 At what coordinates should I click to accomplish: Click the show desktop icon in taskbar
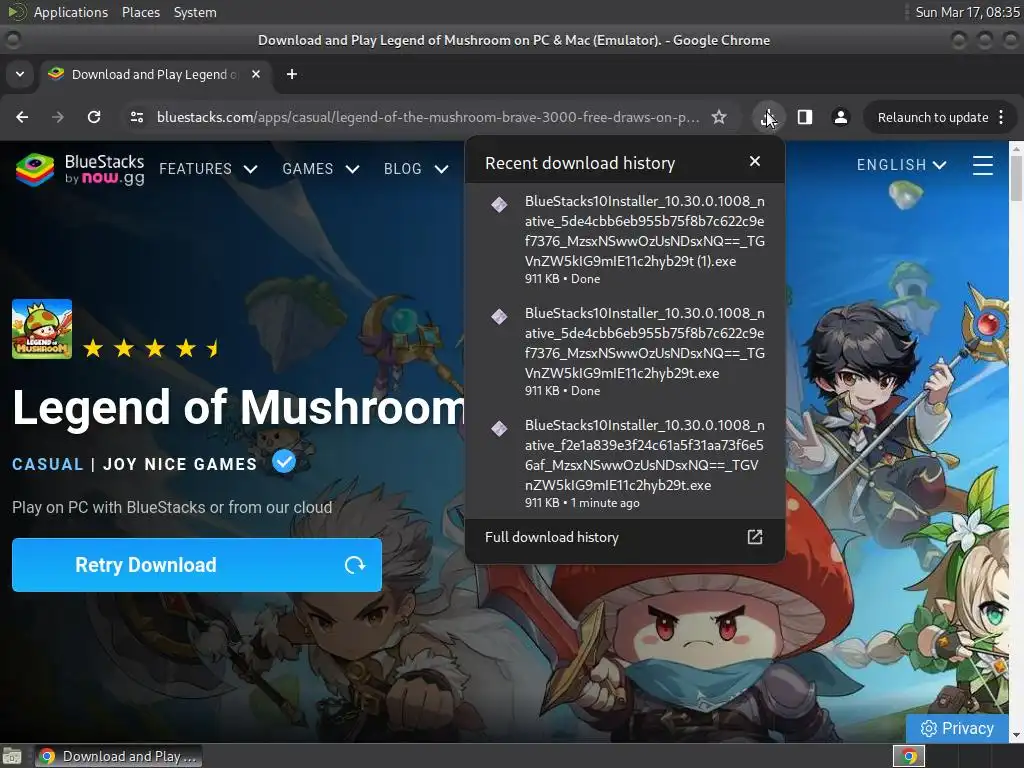pos(12,756)
